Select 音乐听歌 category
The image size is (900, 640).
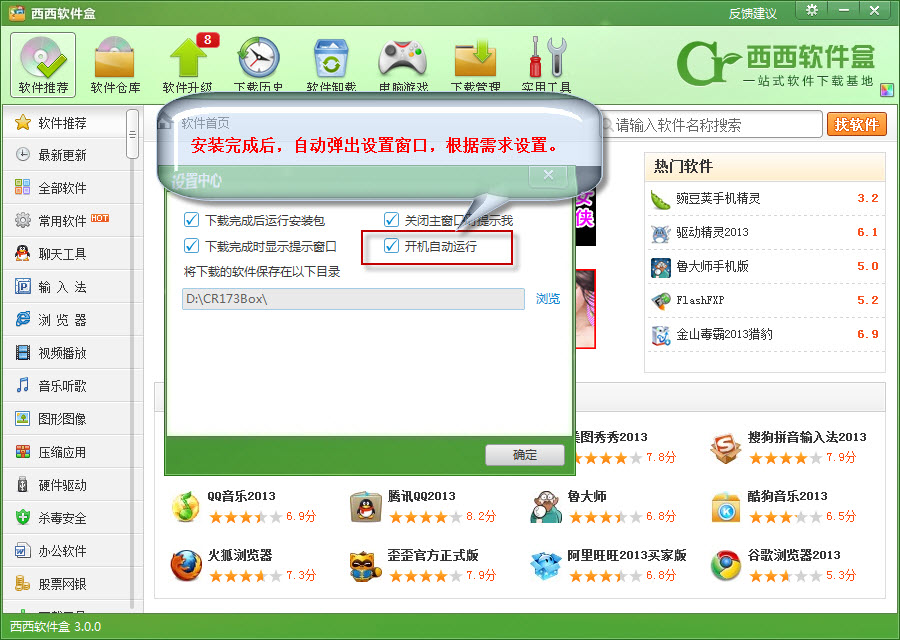point(65,386)
